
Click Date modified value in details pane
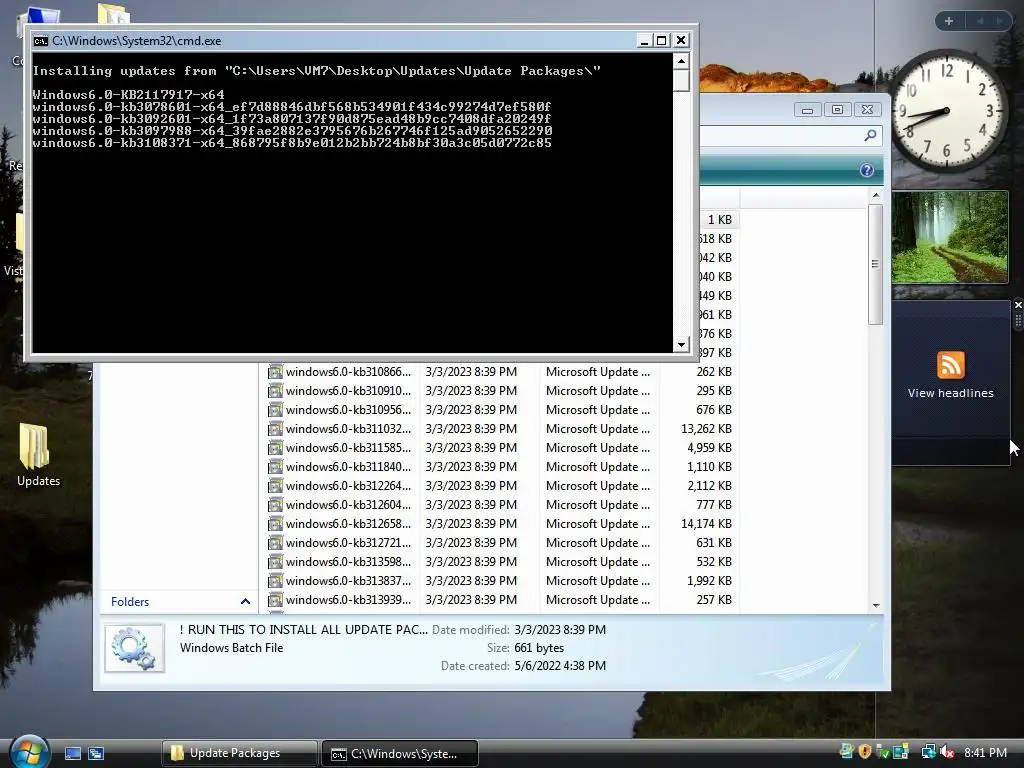point(560,630)
